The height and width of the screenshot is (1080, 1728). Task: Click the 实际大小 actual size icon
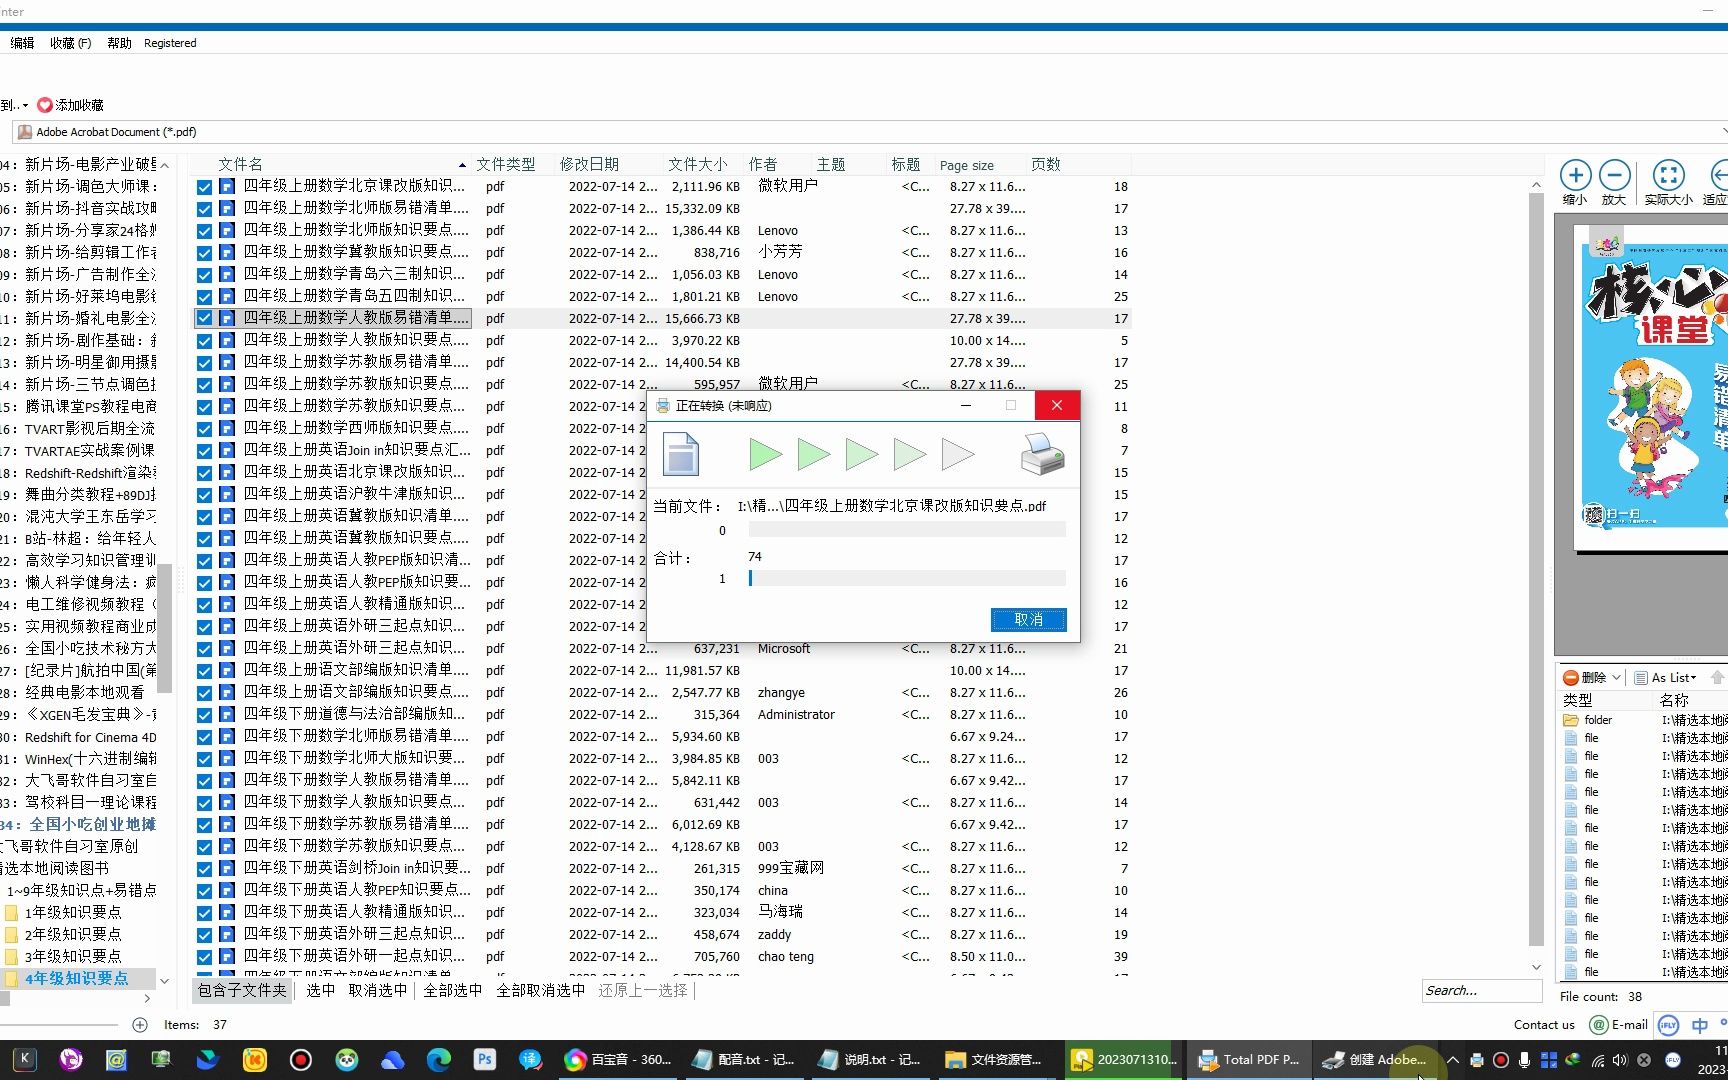click(1667, 178)
